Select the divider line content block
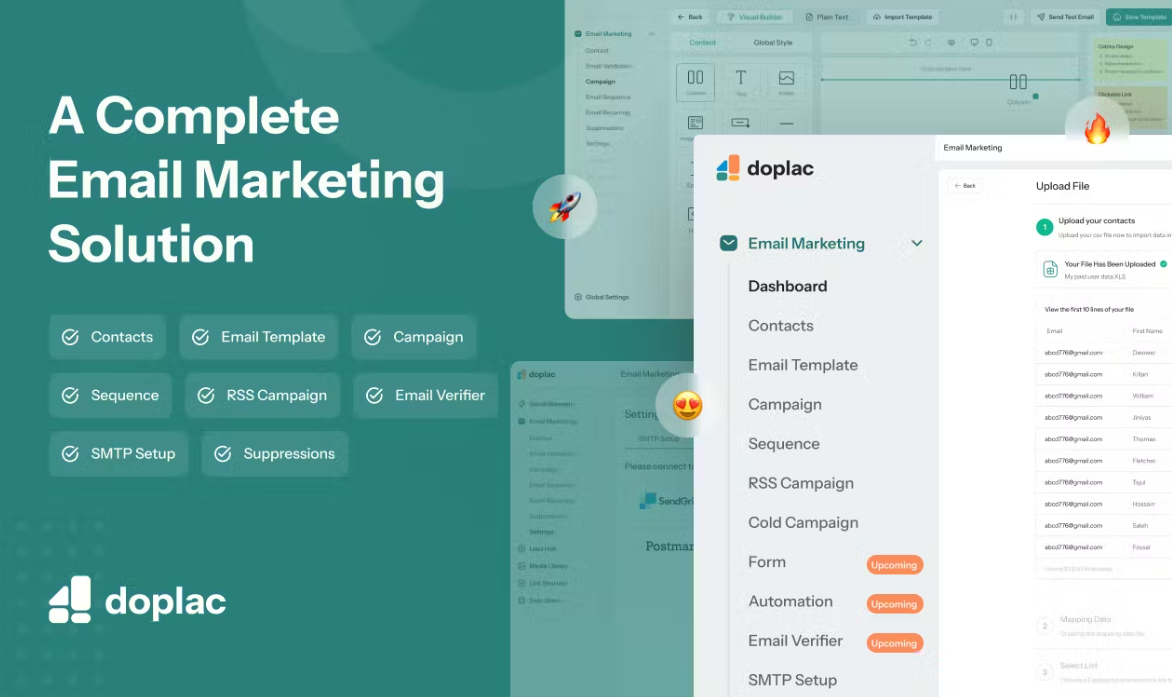The image size is (1172, 697). coord(786,123)
